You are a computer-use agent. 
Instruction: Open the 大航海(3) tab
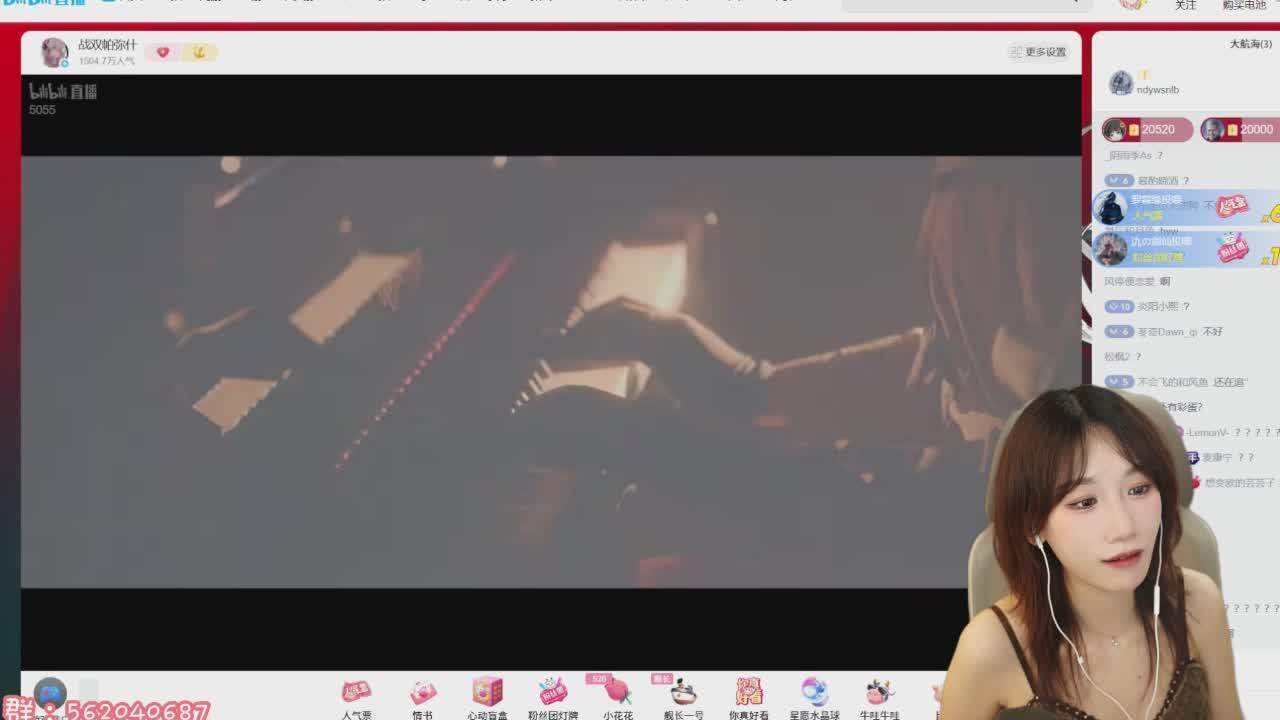tap(1250, 44)
